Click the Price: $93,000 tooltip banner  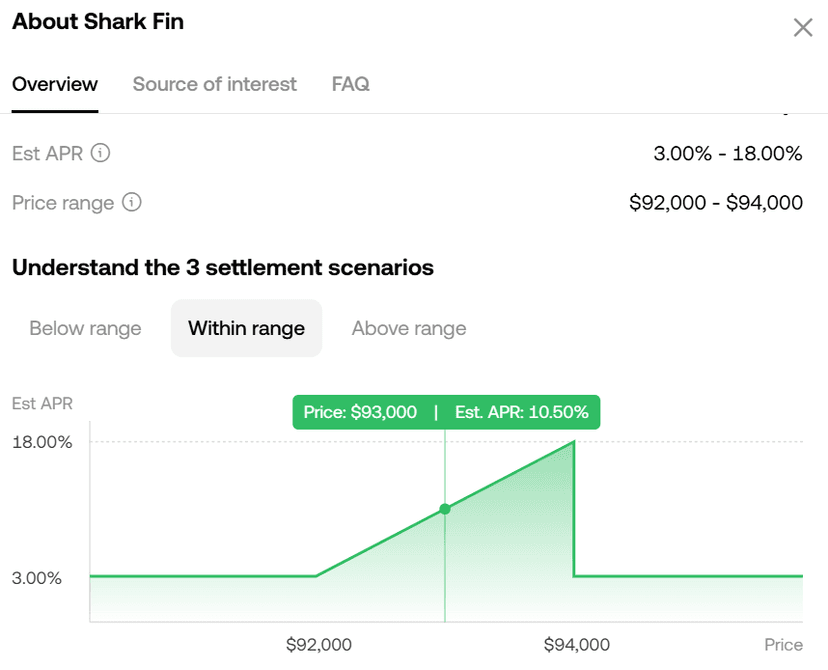[x=445, y=411]
